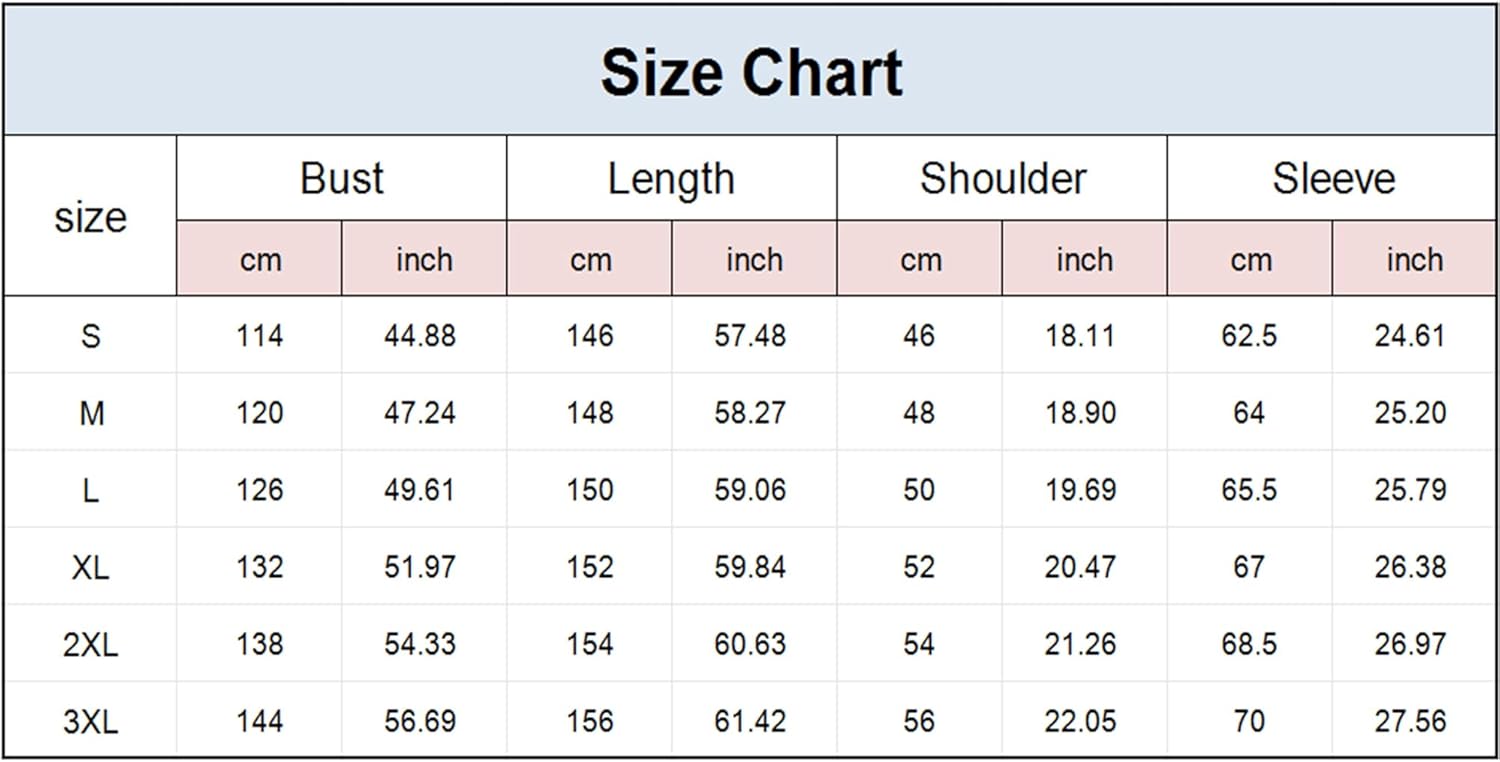
Task: Click the 3XL size row label
Action: pyautogui.click(x=90, y=722)
